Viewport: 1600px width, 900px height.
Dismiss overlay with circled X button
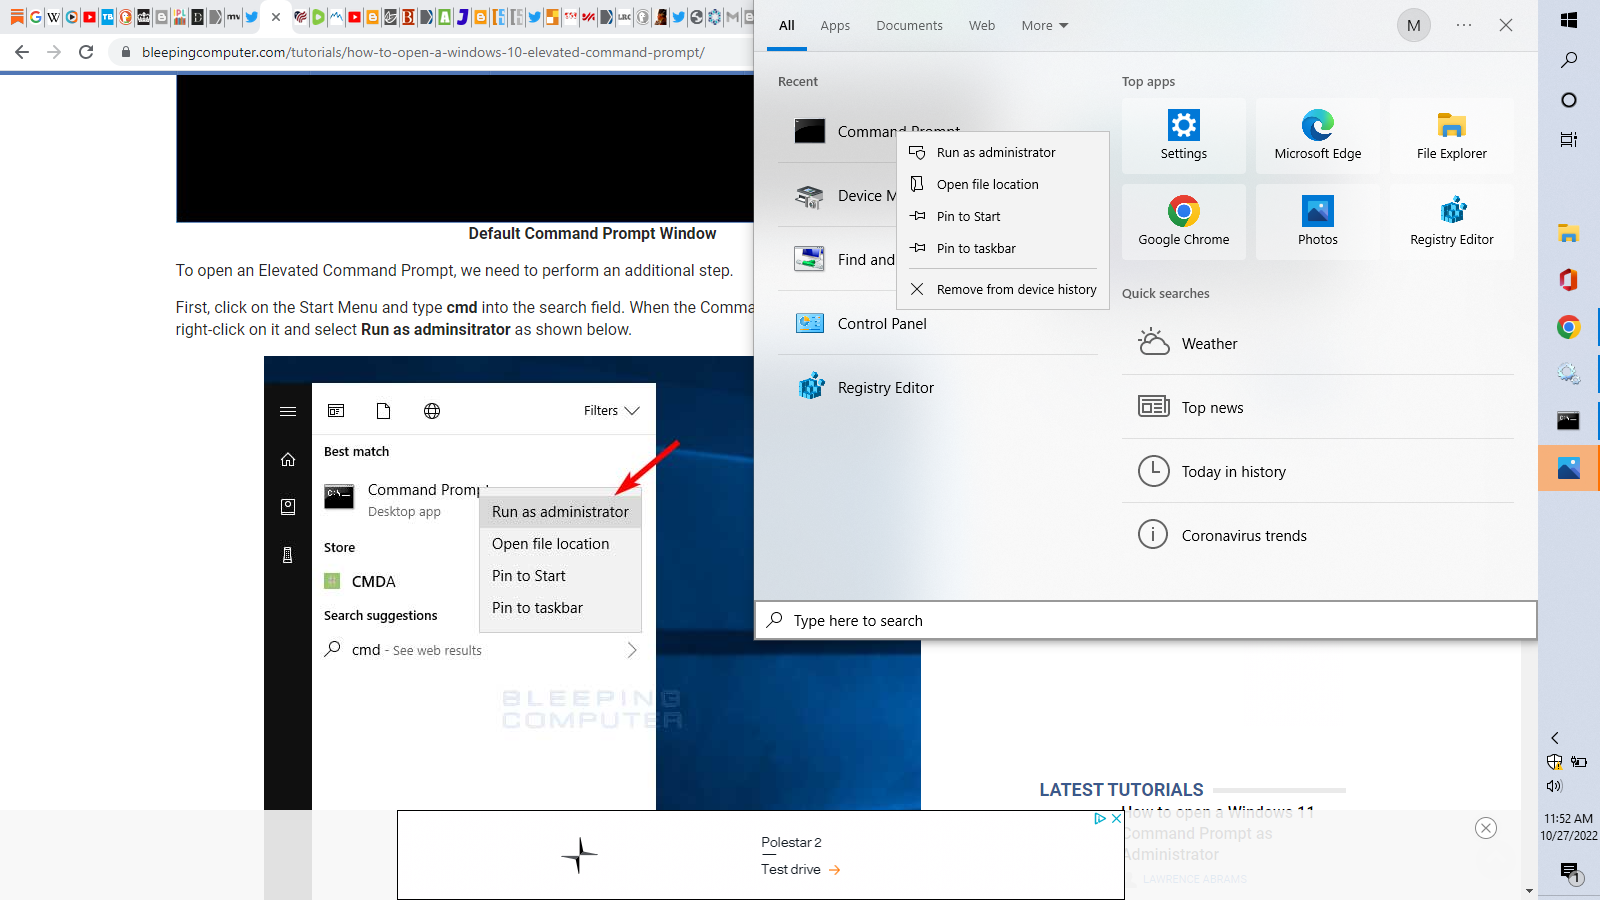click(x=1486, y=828)
